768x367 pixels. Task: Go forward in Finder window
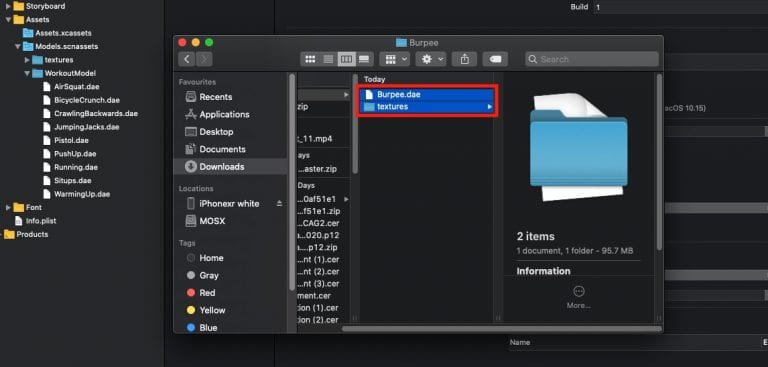click(x=204, y=59)
